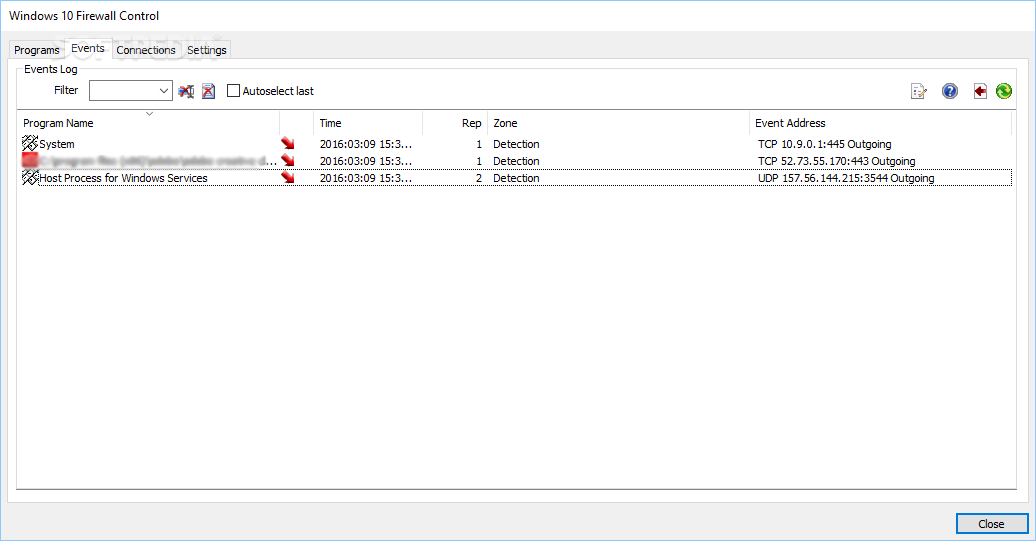Screen dimensions: 1036x541
Task: Click the time value in System row
Action: tap(365, 144)
